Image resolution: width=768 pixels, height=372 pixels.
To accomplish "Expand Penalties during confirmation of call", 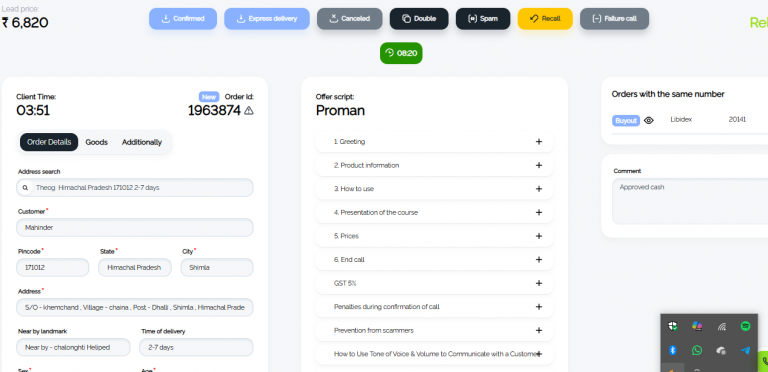I will (435, 307).
